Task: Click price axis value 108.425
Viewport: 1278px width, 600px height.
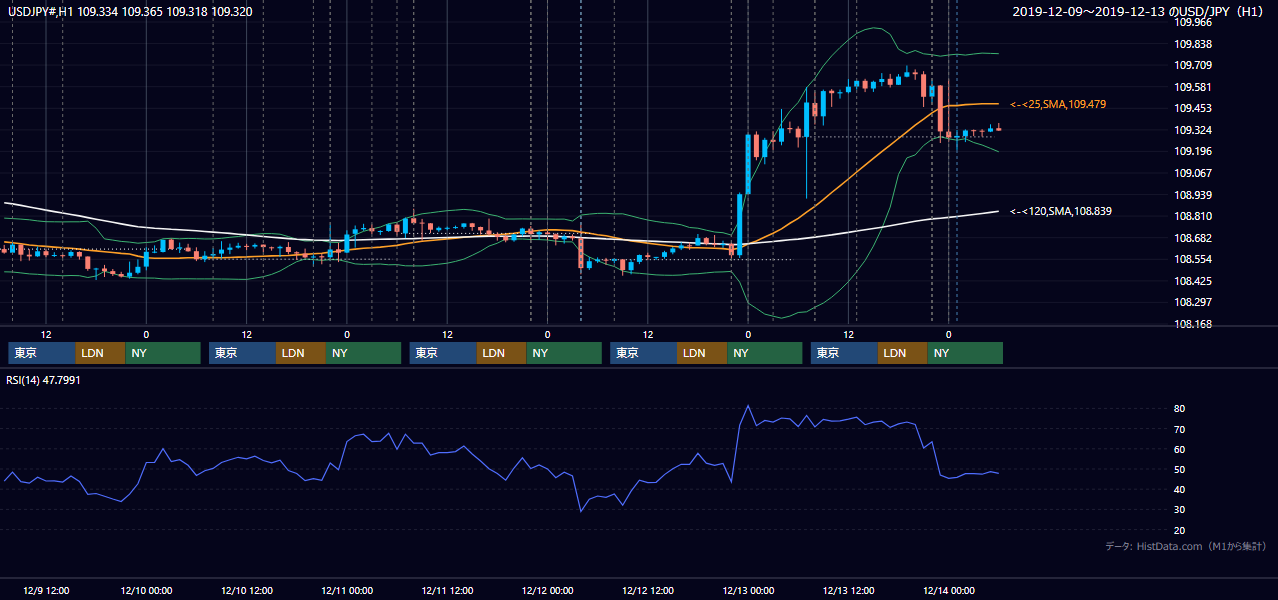Action: click(x=1193, y=281)
